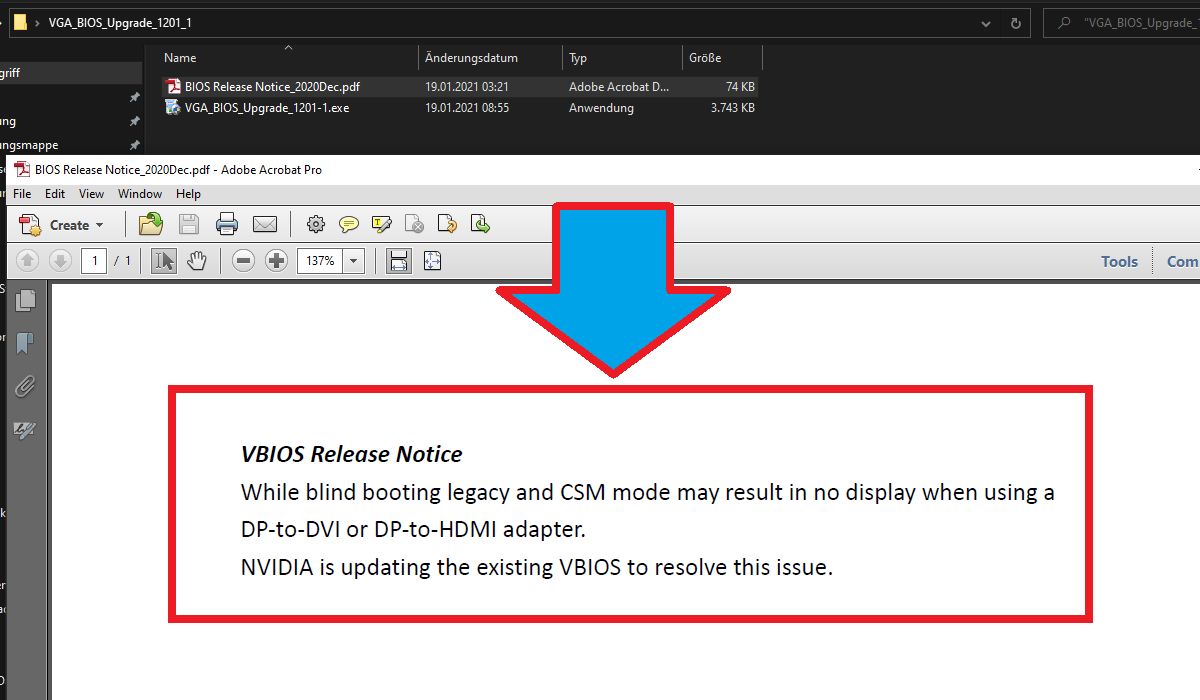The width and height of the screenshot is (1200, 700).
Task: Click the Adobe Acrobat D... type cell
Action: pos(620,87)
